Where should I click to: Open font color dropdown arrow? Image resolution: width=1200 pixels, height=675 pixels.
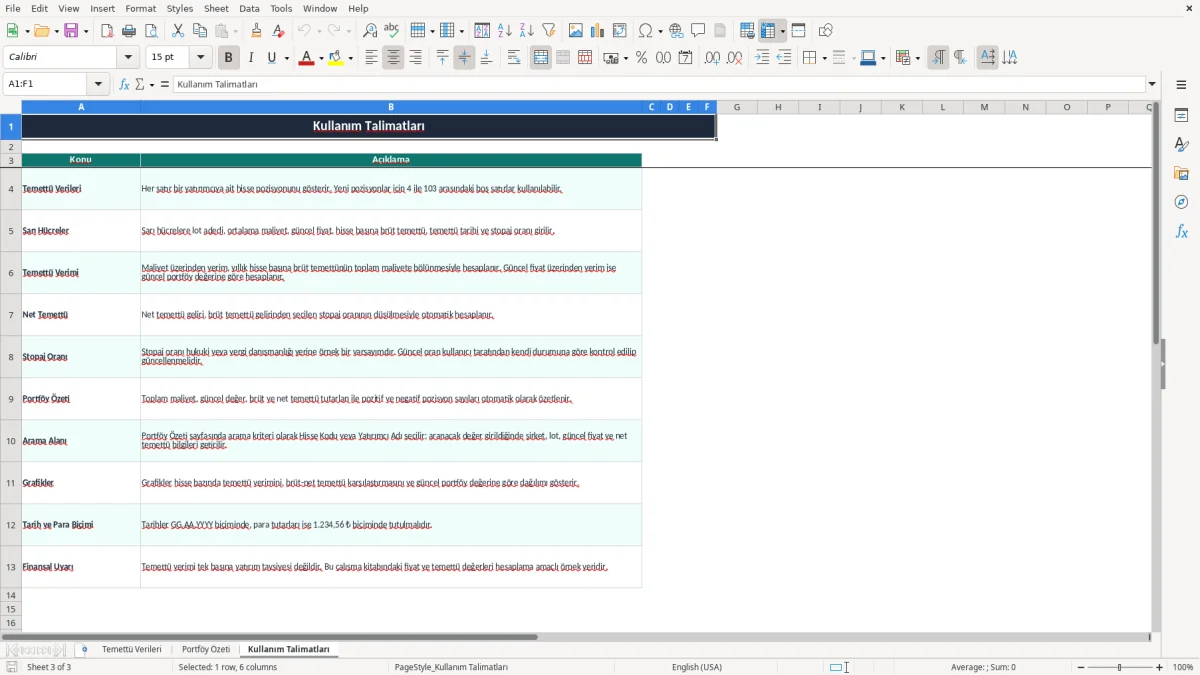pyautogui.click(x=320, y=58)
